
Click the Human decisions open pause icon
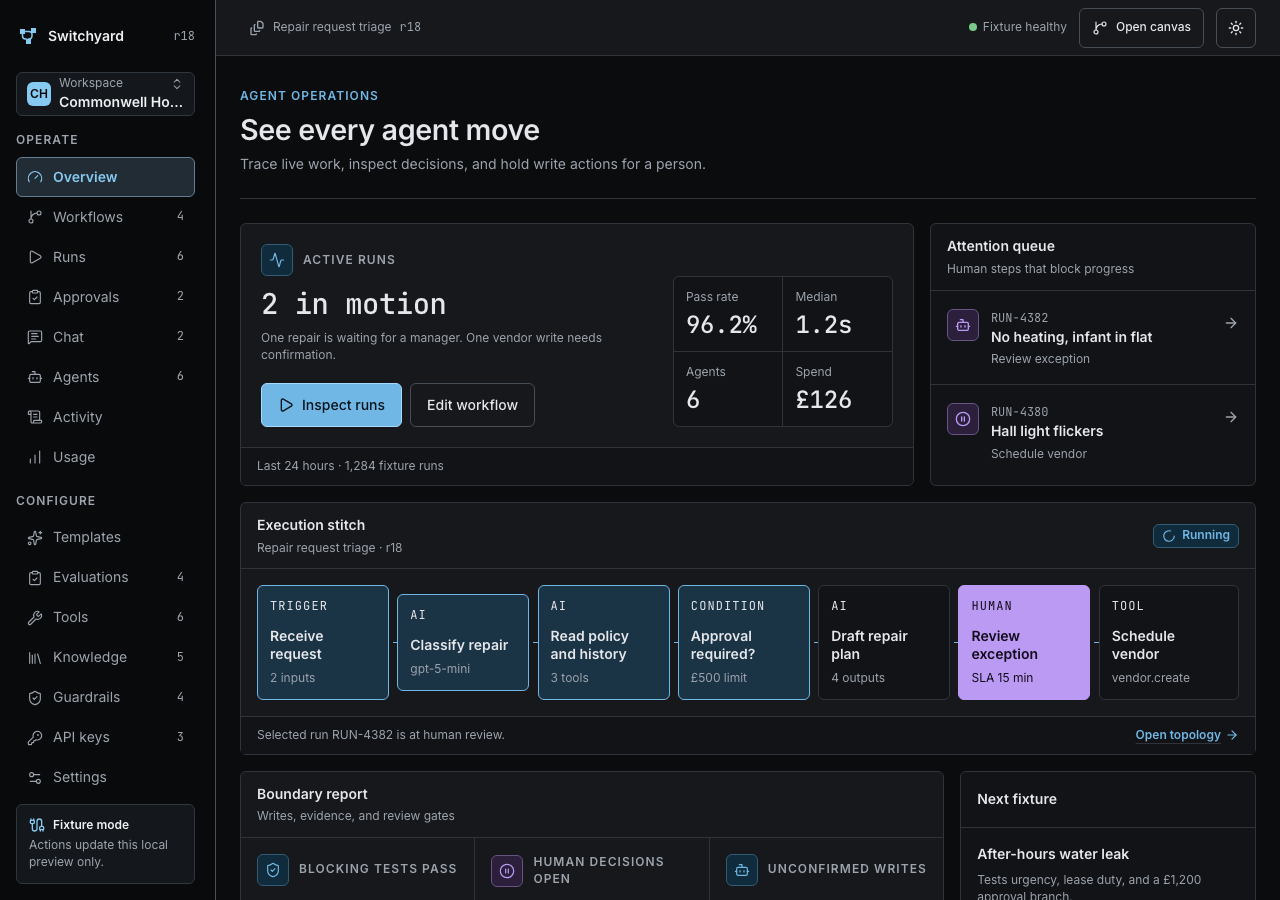(507, 870)
